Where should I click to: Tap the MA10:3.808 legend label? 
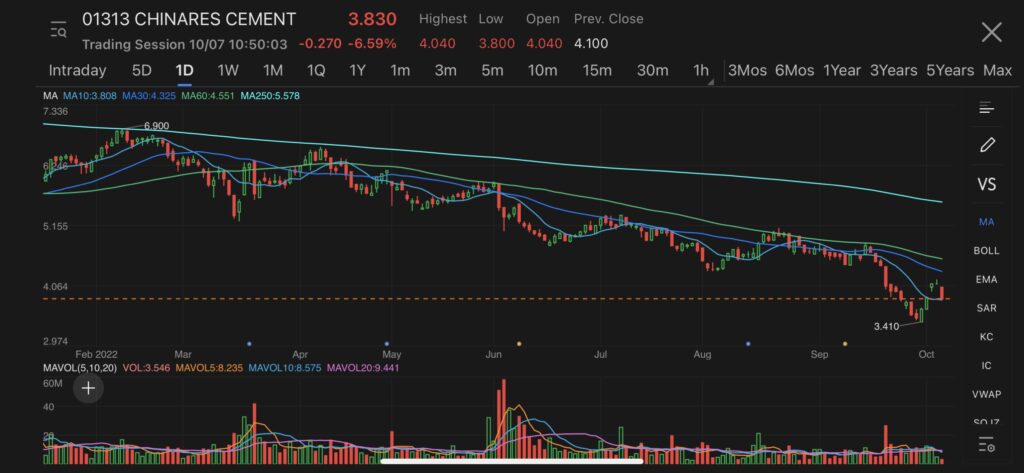pyautogui.click(x=89, y=96)
